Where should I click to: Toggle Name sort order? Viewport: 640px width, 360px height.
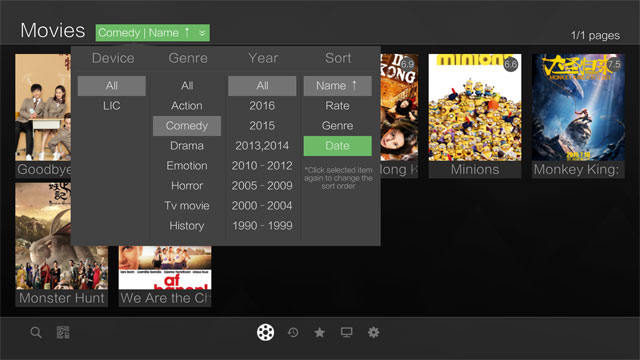tap(338, 86)
